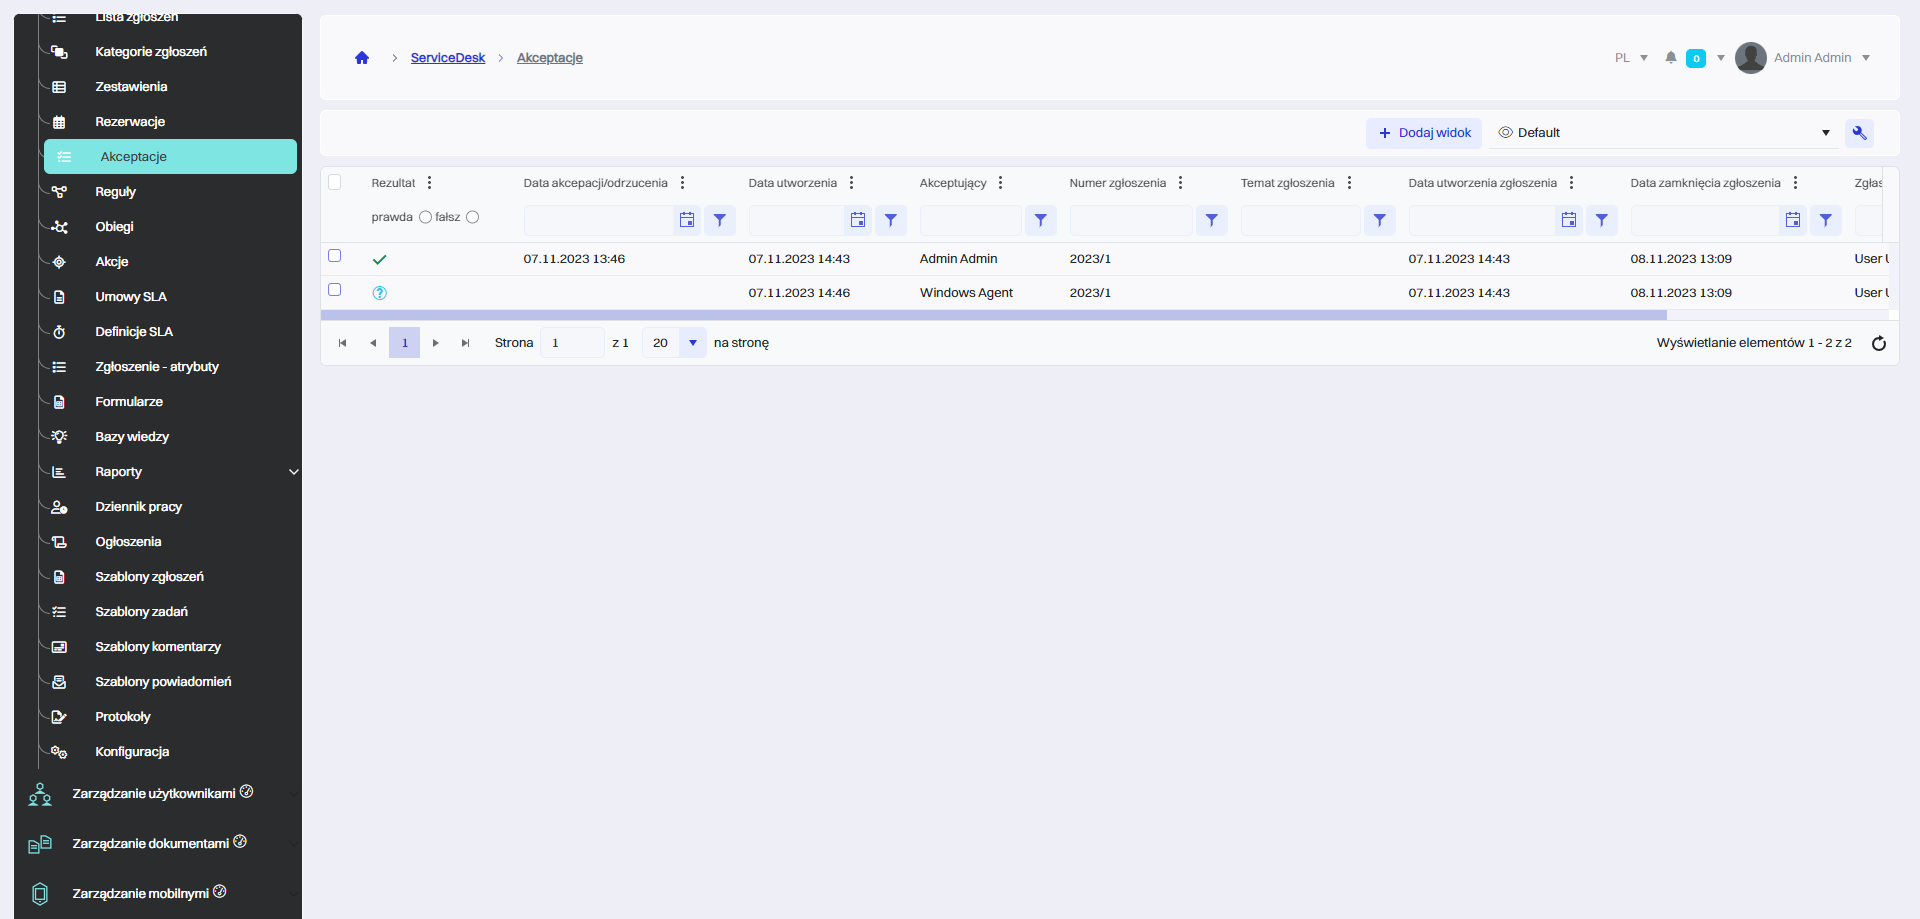1920x919 pixels.
Task: Check the Admin Admin row checkbox
Action: pos(335,256)
